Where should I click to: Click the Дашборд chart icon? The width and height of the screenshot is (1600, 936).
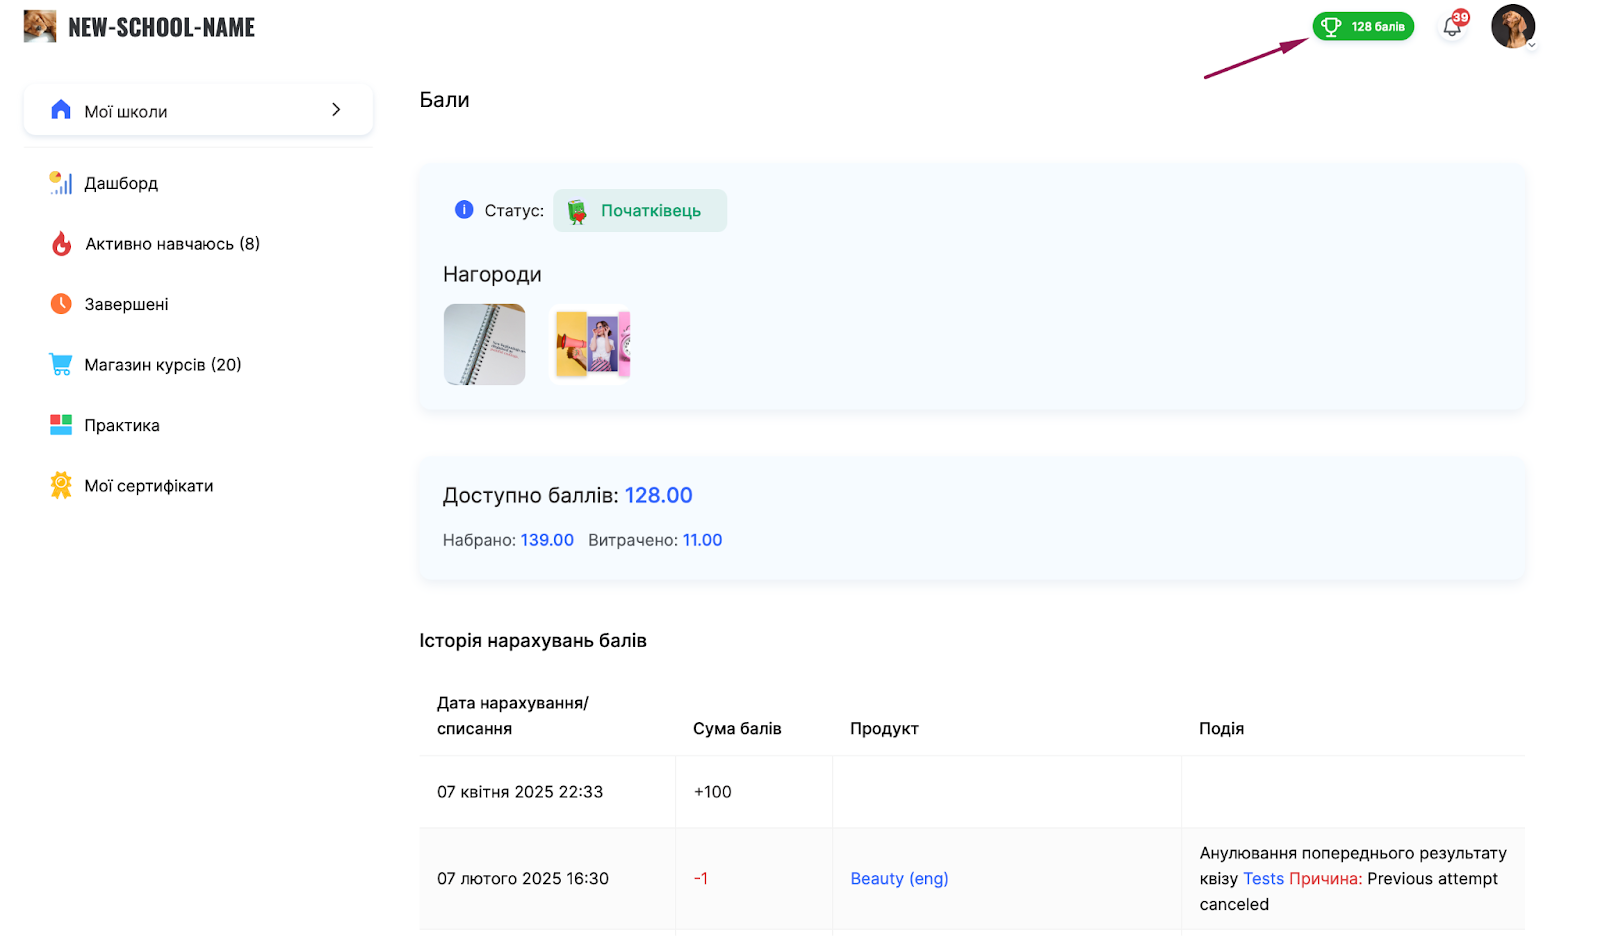click(61, 183)
